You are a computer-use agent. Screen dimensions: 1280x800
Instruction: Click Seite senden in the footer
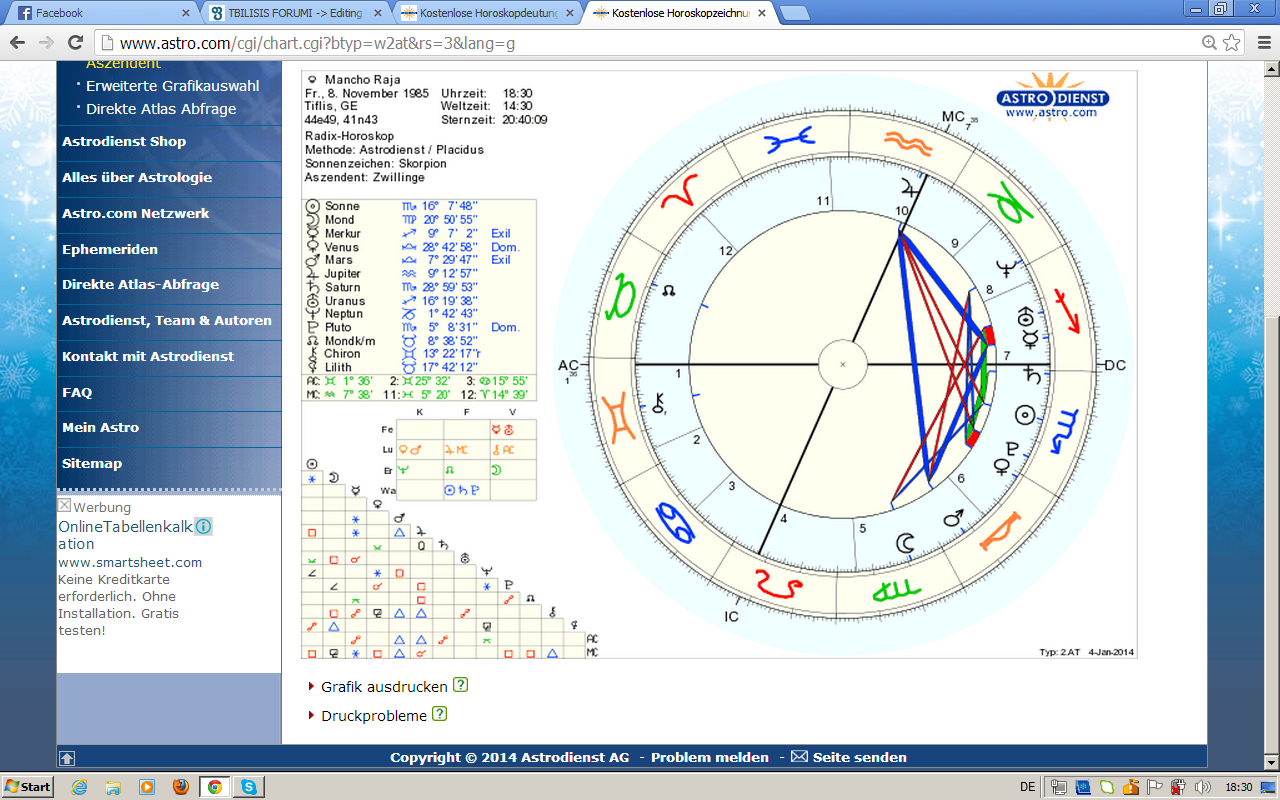click(x=859, y=758)
